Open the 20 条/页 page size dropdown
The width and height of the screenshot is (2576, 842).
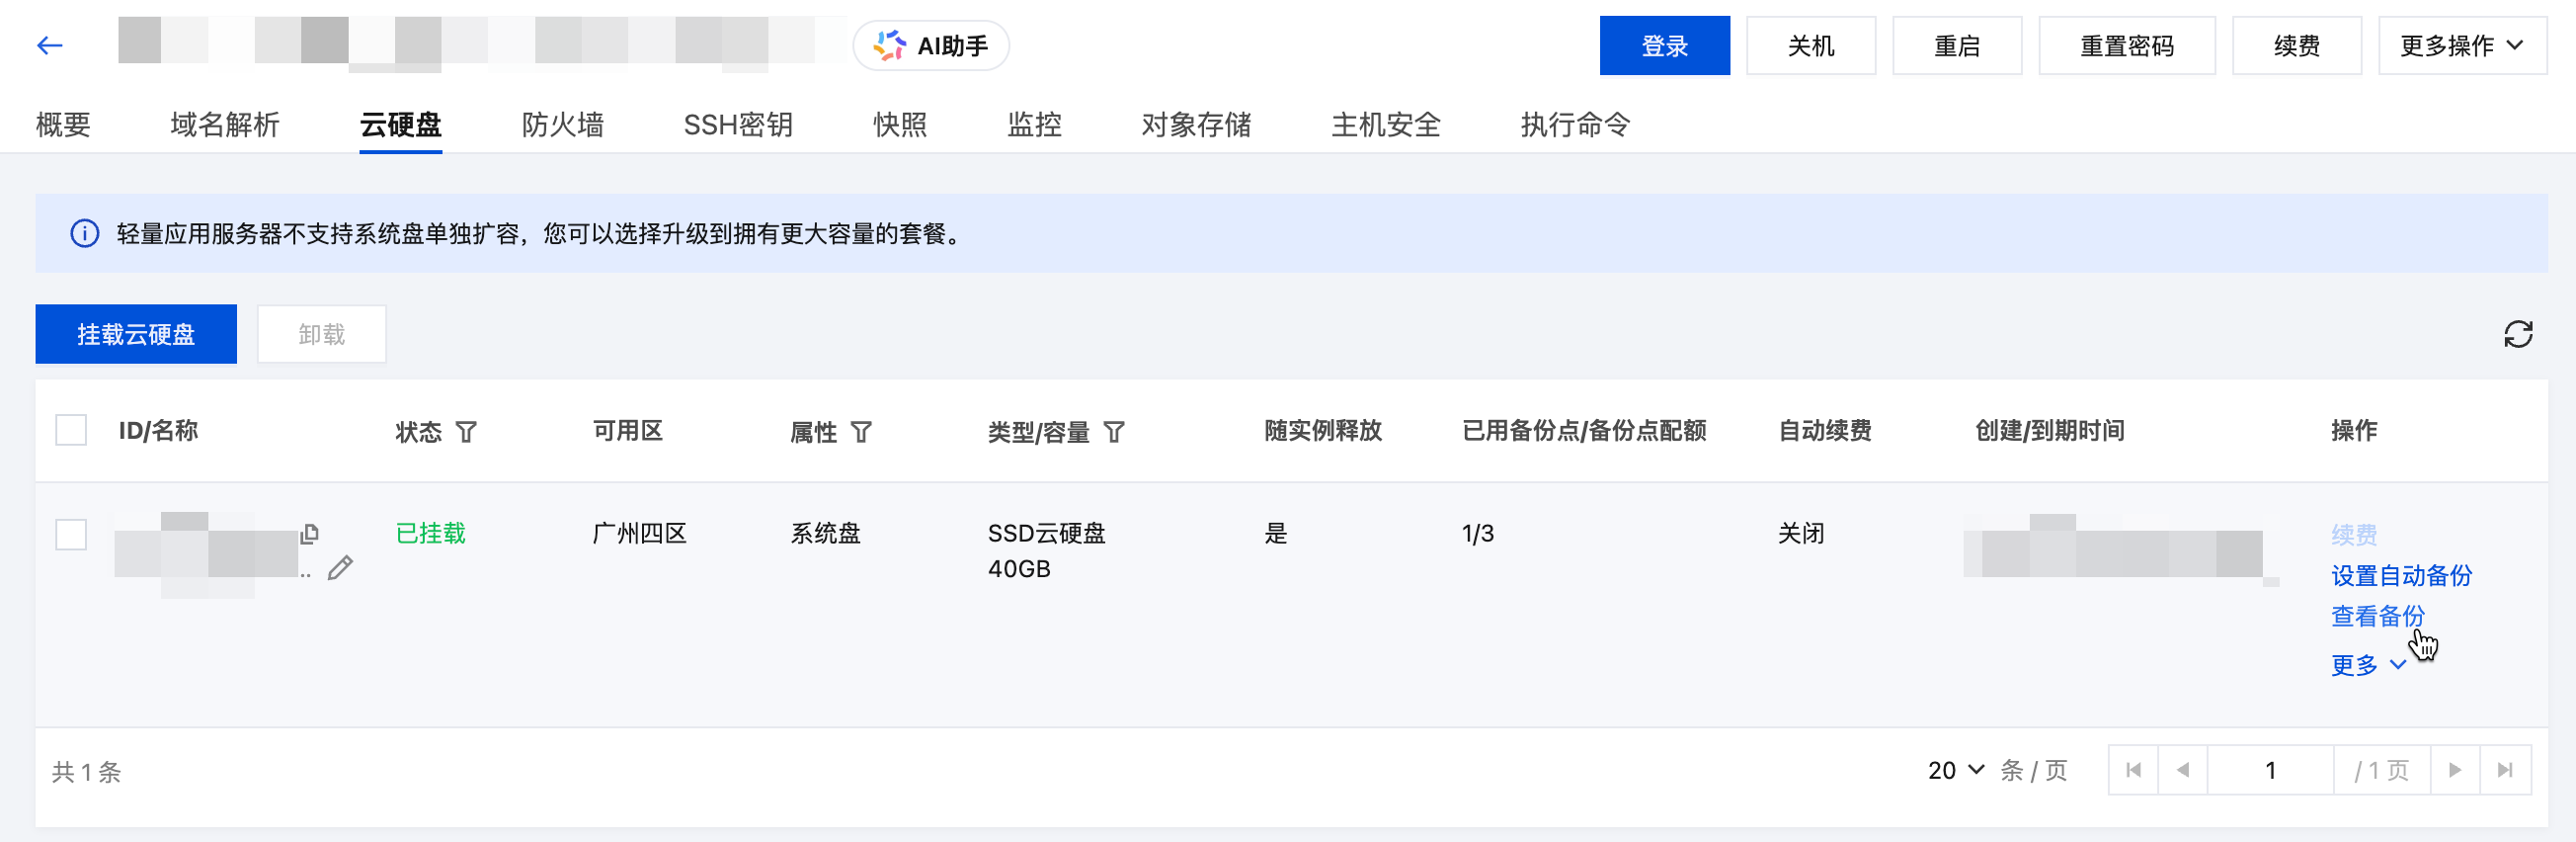[1955, 770]
